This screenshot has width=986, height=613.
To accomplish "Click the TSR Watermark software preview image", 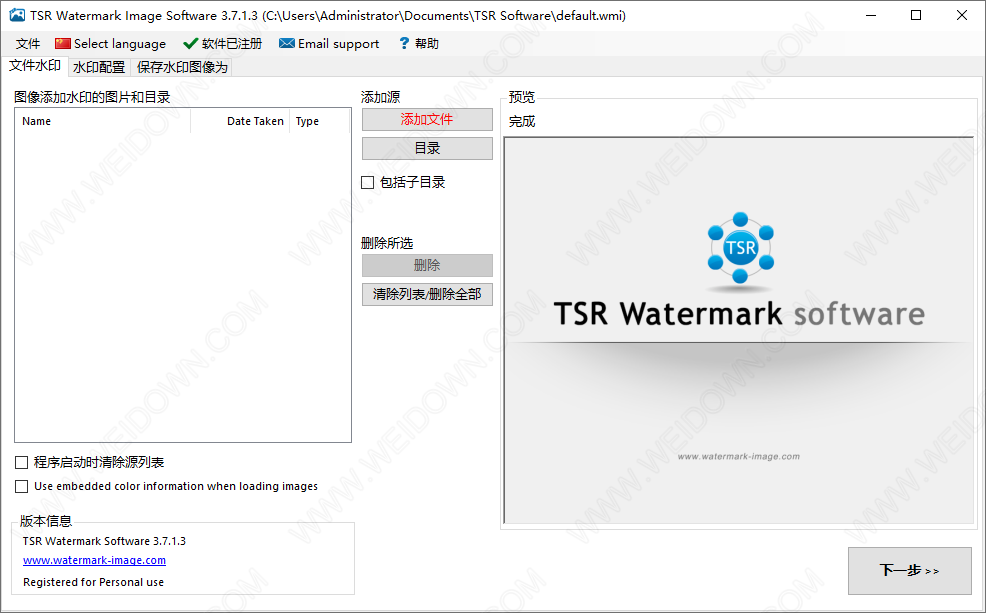I will click(739, 331).
